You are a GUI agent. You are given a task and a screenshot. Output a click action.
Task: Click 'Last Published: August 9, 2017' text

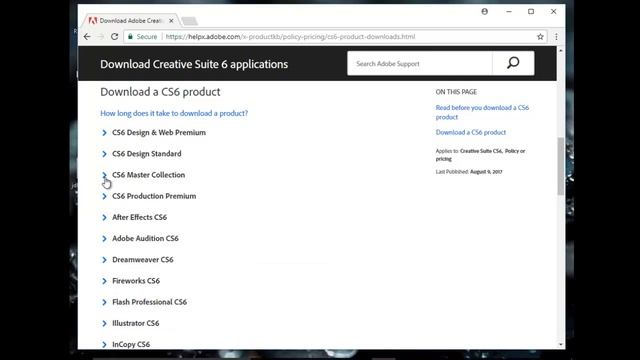click(469, 172)
